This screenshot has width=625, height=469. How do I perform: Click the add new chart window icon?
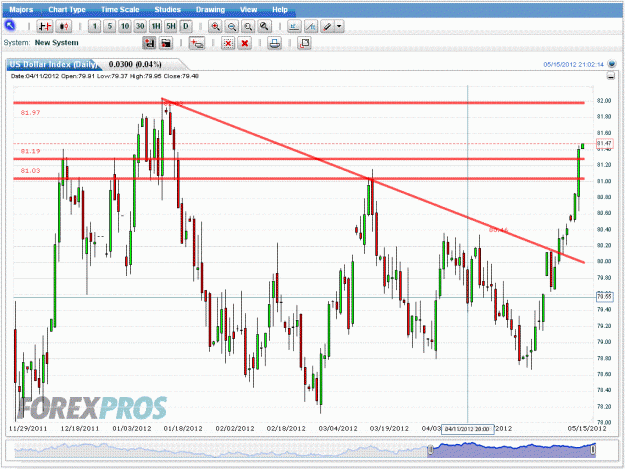tap(197, 43)
